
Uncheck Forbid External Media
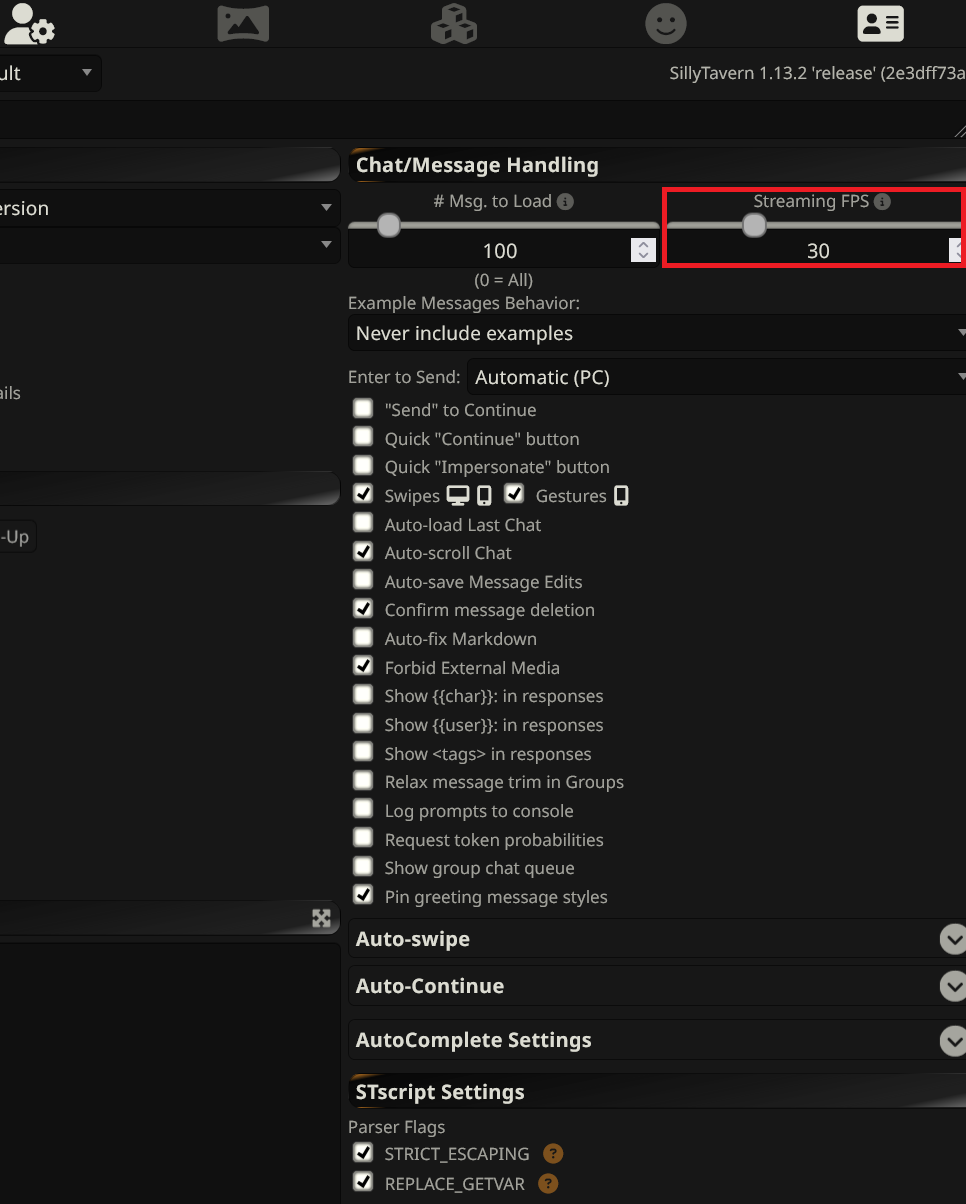click(x=363, y=666)
